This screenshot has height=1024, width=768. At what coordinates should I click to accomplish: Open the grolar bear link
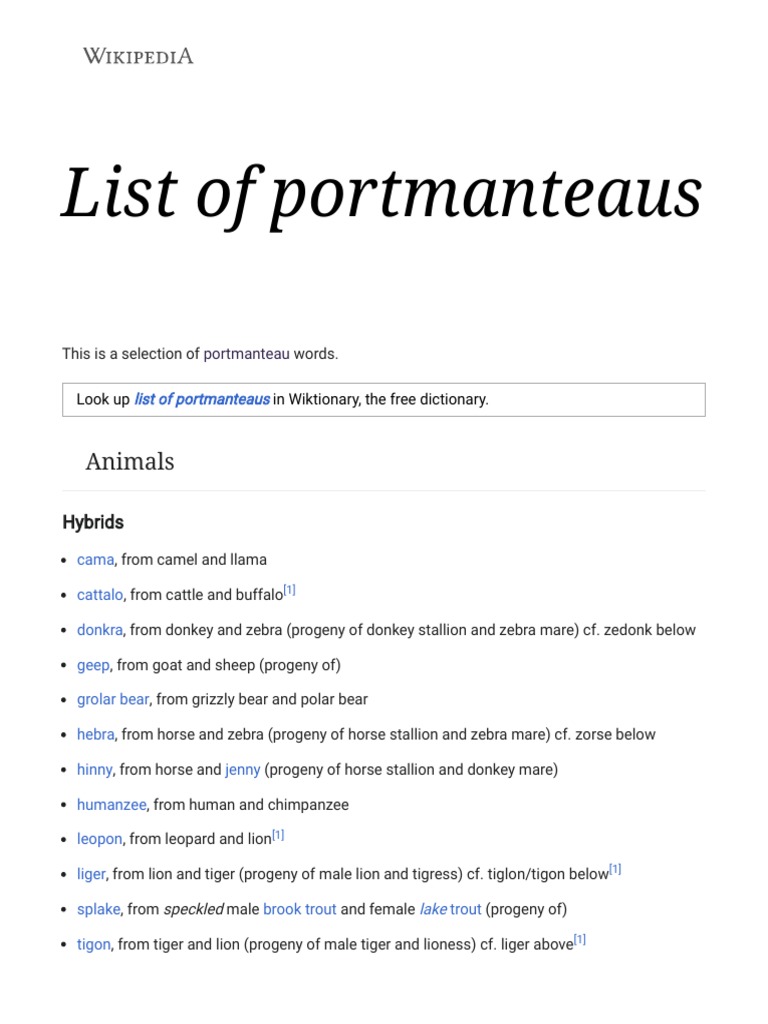[x=113, y=699]
